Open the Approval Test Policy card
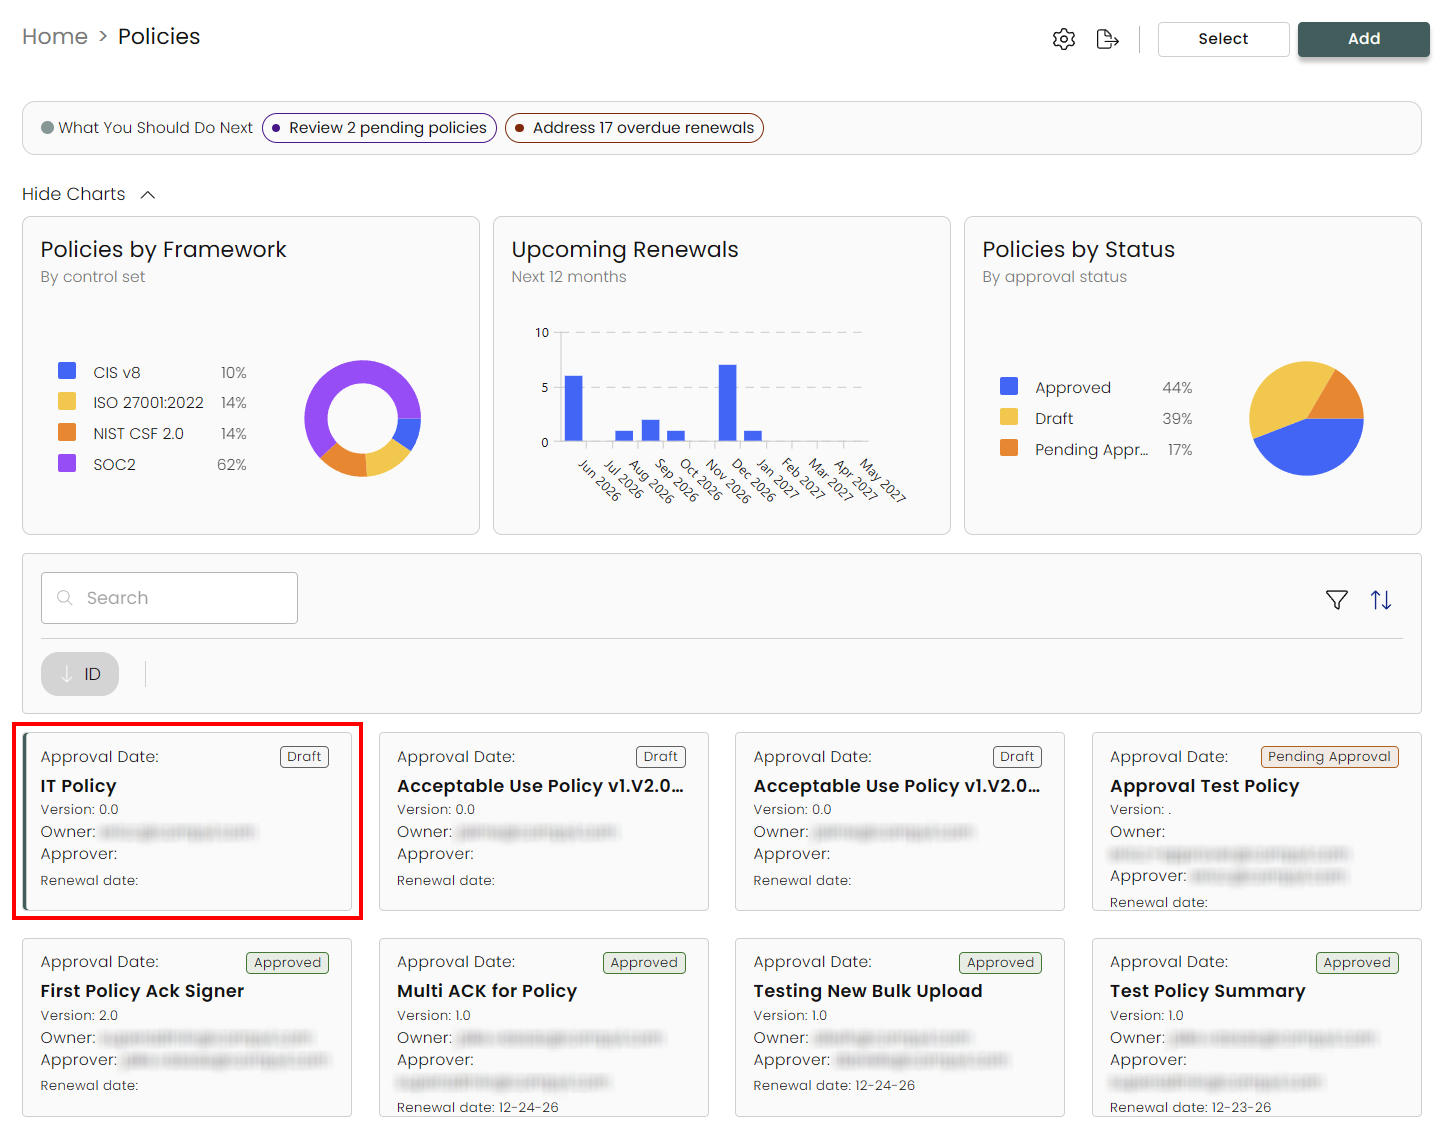Screen dimensions: 1444x1139 [x=1256, y=821]
